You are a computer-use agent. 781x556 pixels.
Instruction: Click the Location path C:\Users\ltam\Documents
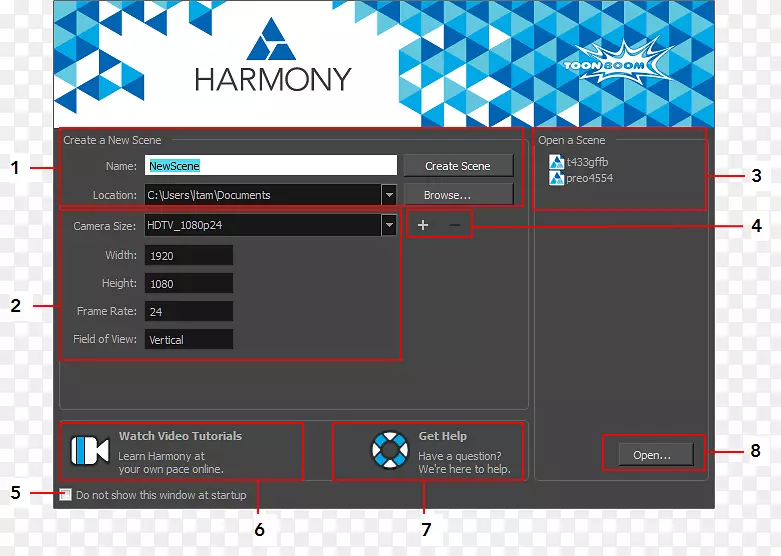(209, 195)
